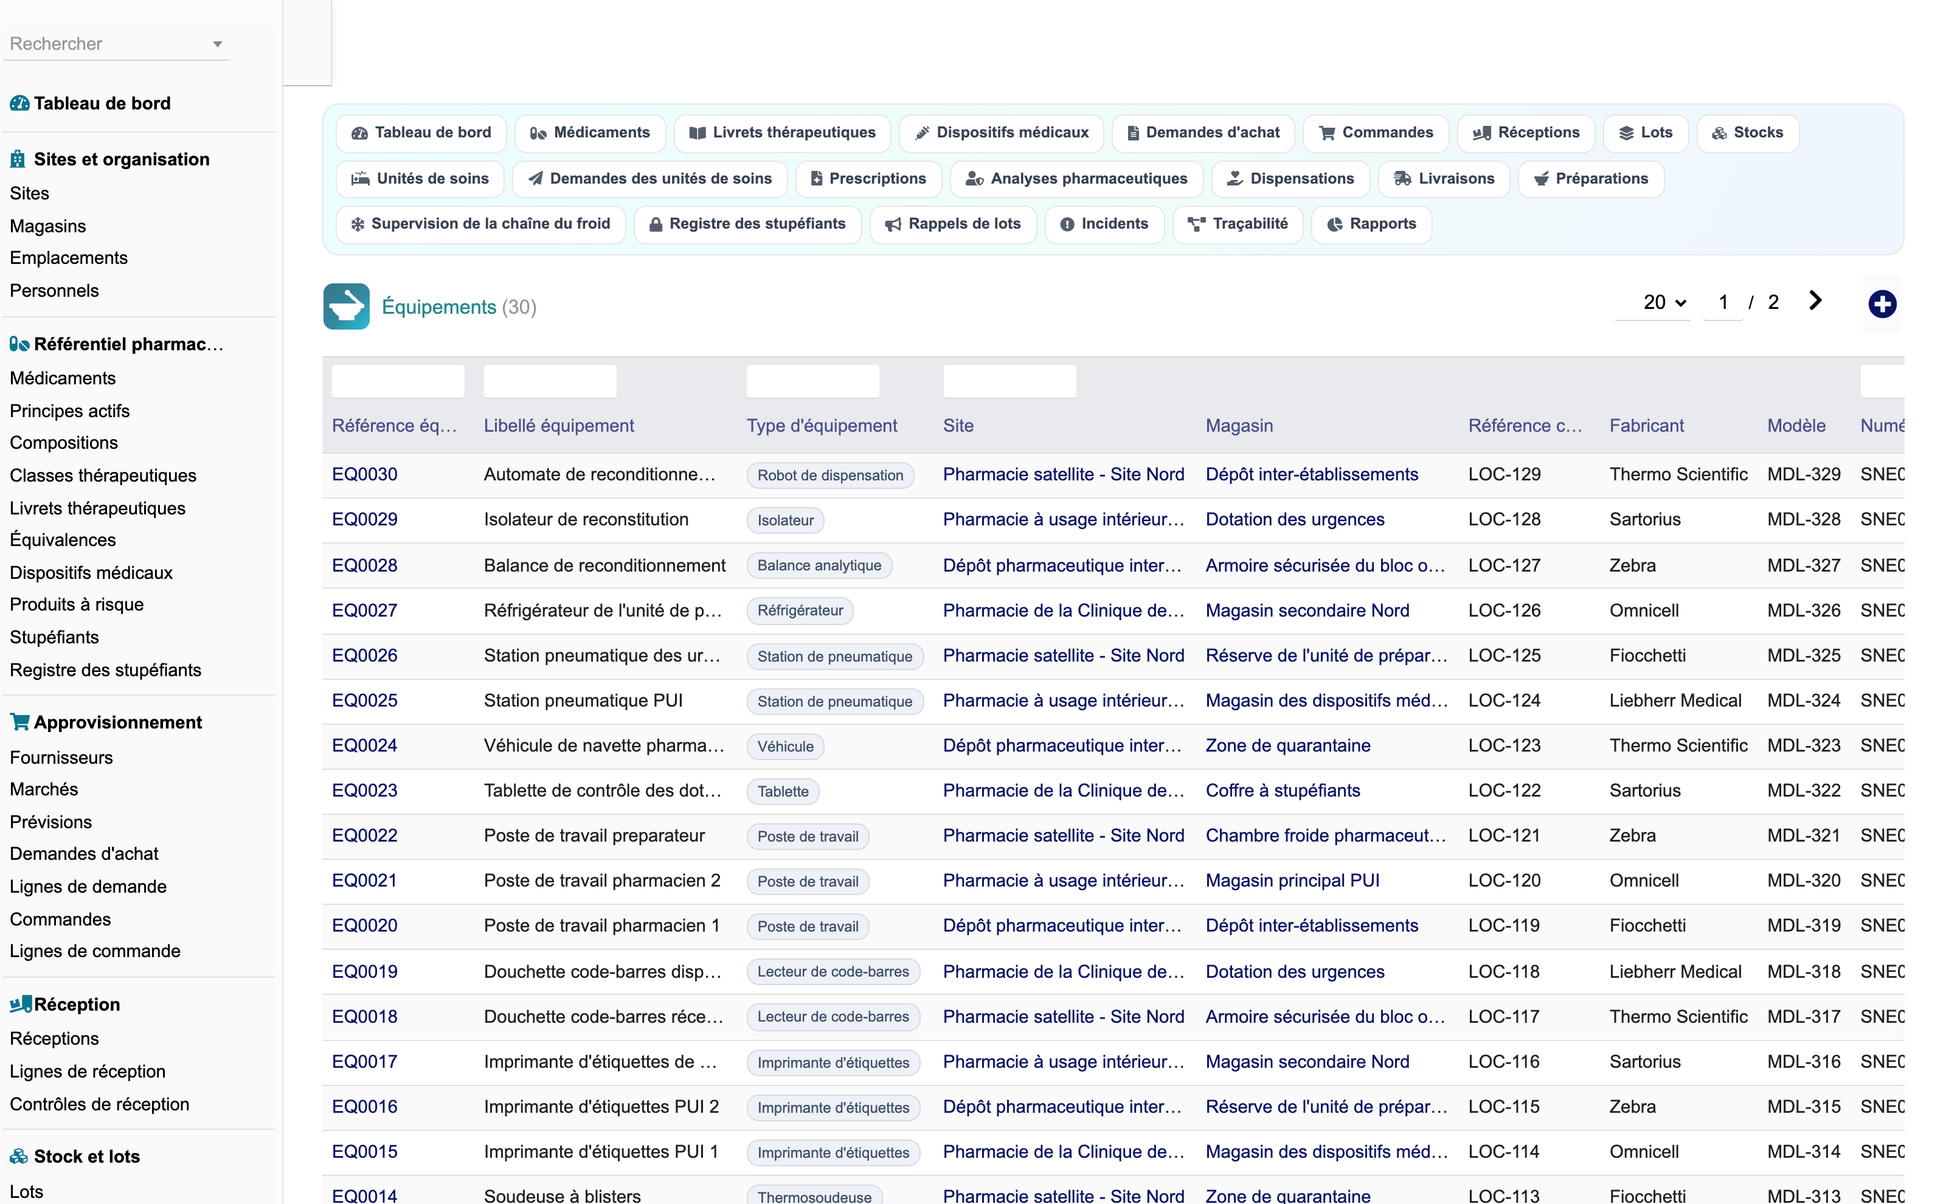Screen dimensions: 1946x1204
Task: Open equipment record EQ0030
Action: (x=365, y=475)
